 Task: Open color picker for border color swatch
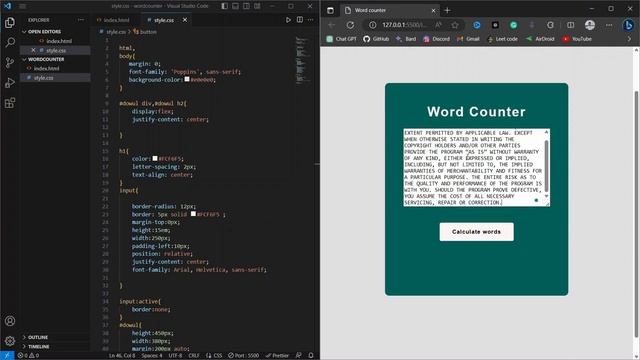click(193, 214)
